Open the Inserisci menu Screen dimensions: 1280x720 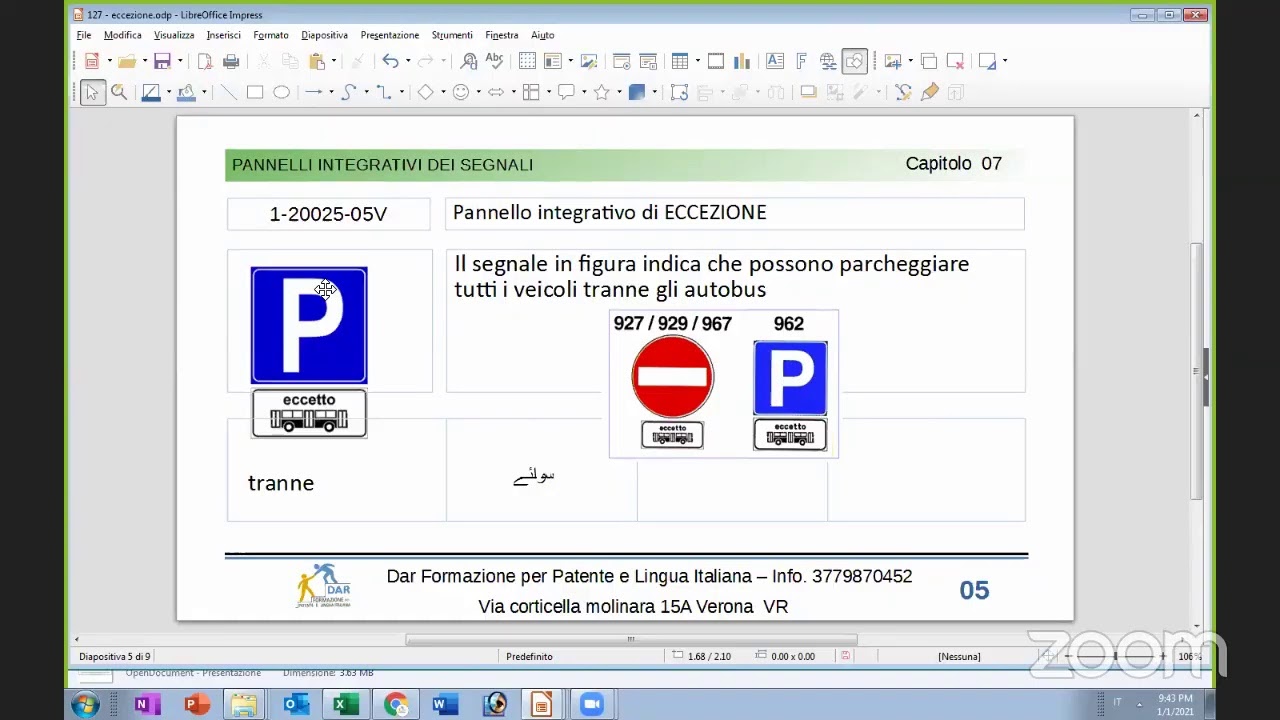pyautogui.click(x=223, y=35)
